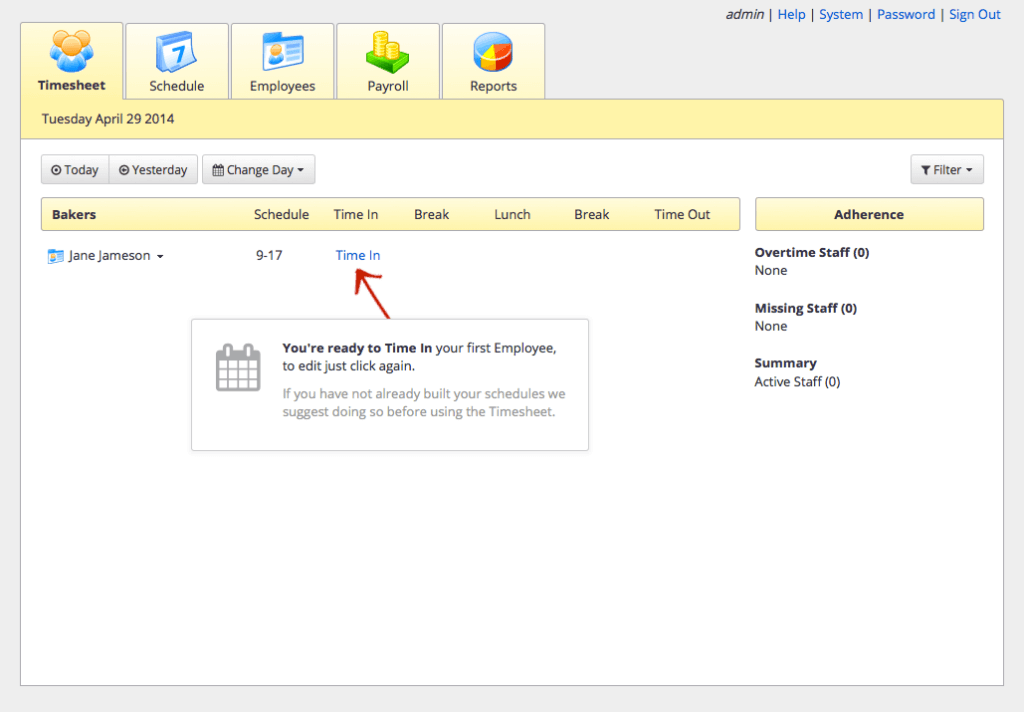Click the Schedule calendar icon
This screenshot has width=1024, height=712.
[x=176, y=51]
